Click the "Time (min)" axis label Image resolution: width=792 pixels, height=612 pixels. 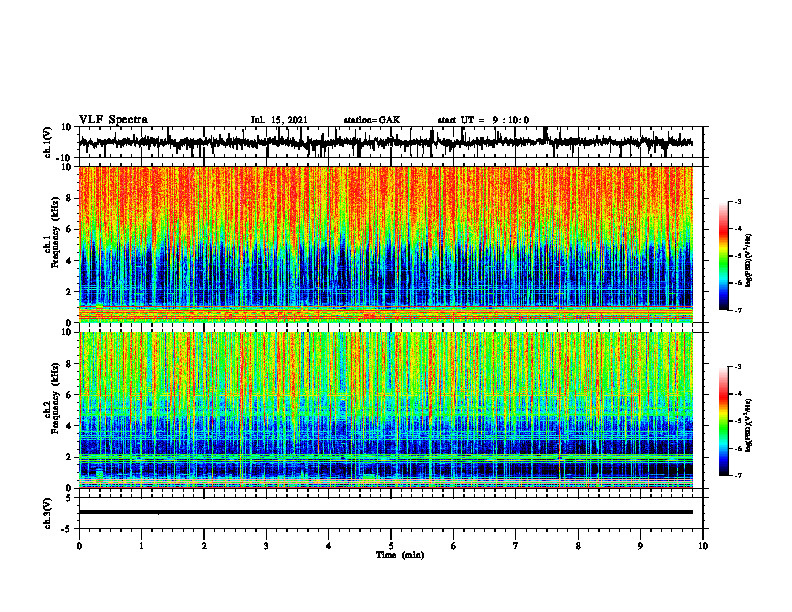click(x=400, y=555)
